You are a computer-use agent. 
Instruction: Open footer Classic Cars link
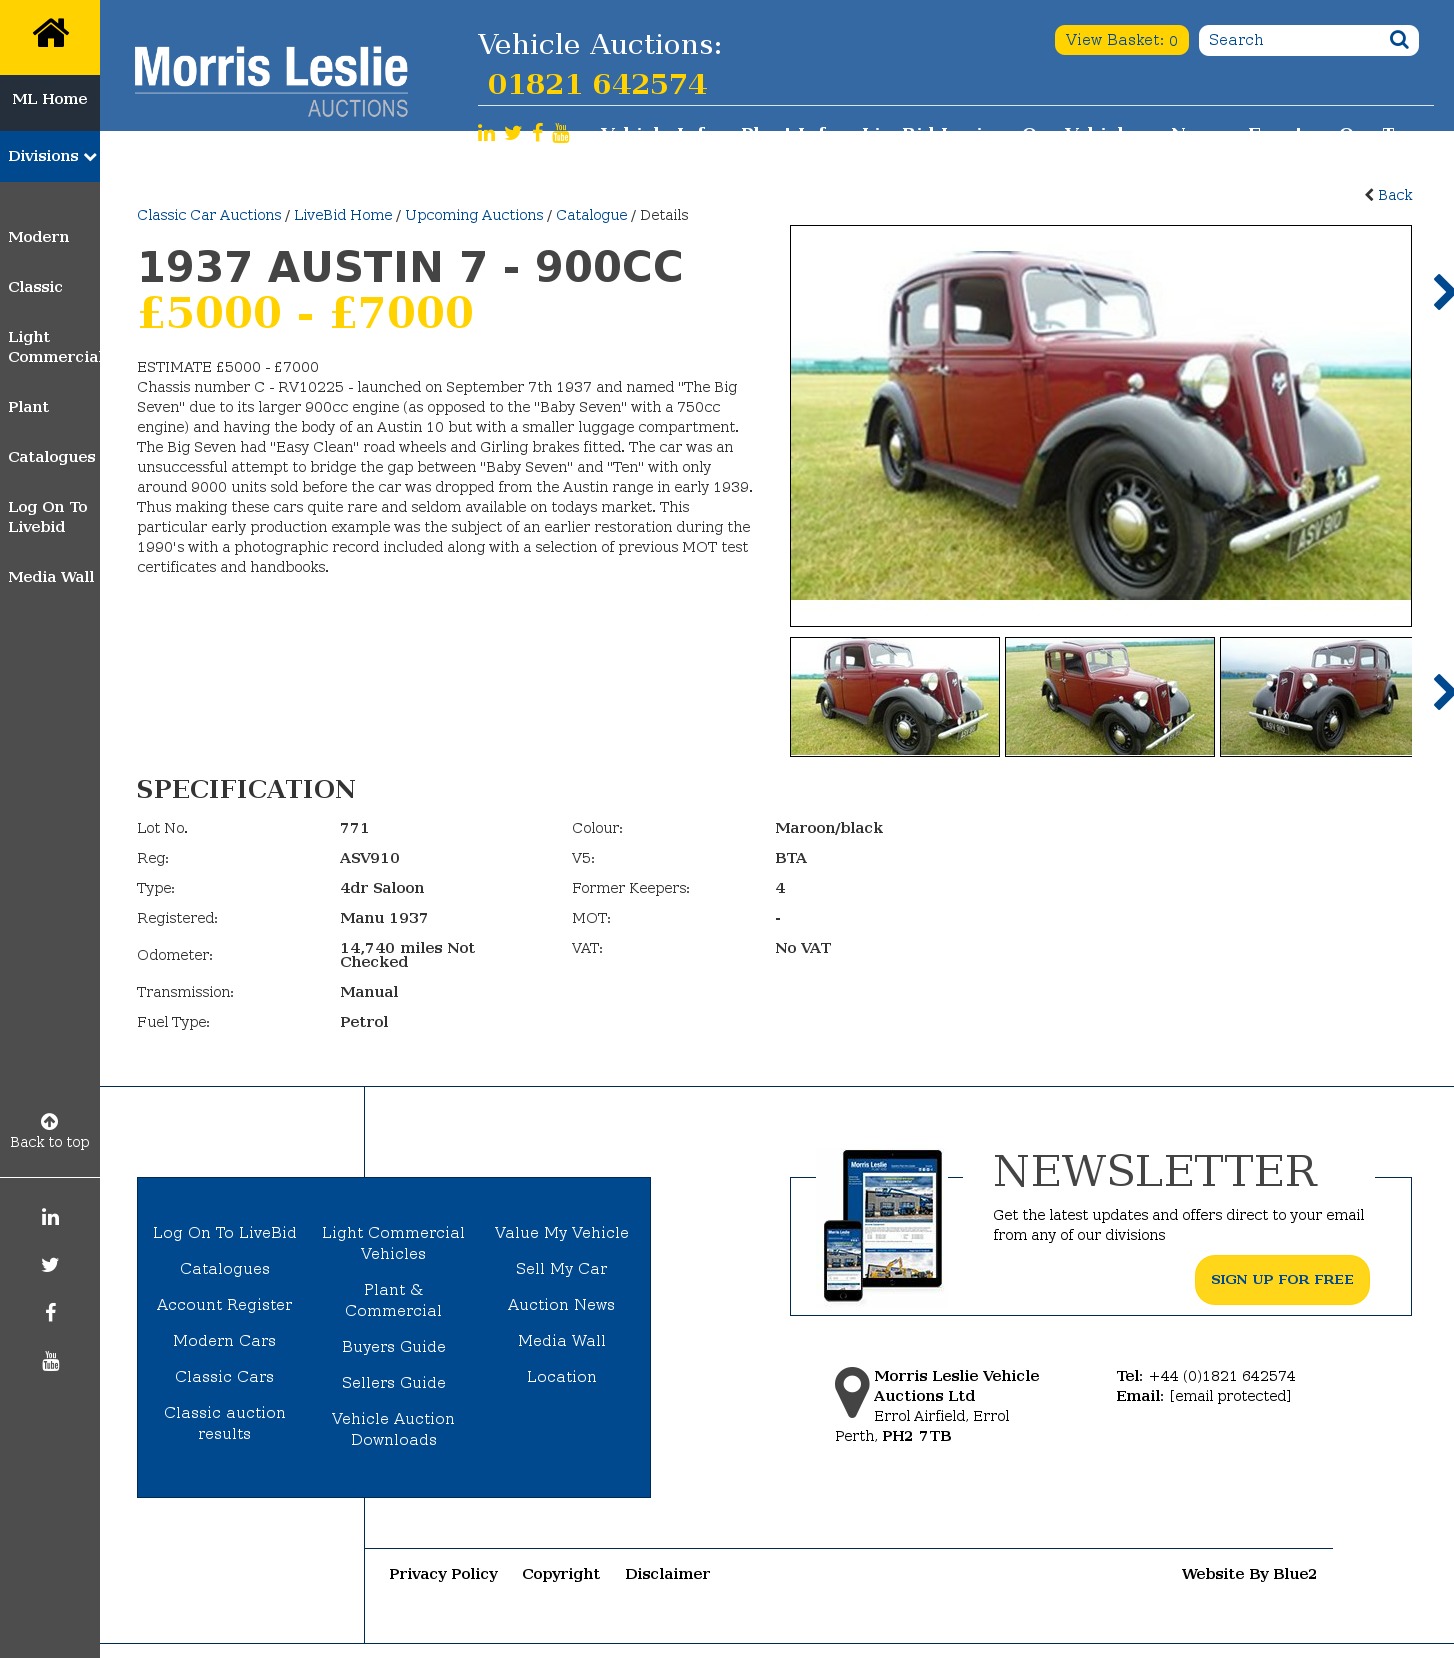pyautogui.click(x=225, y=1377)
